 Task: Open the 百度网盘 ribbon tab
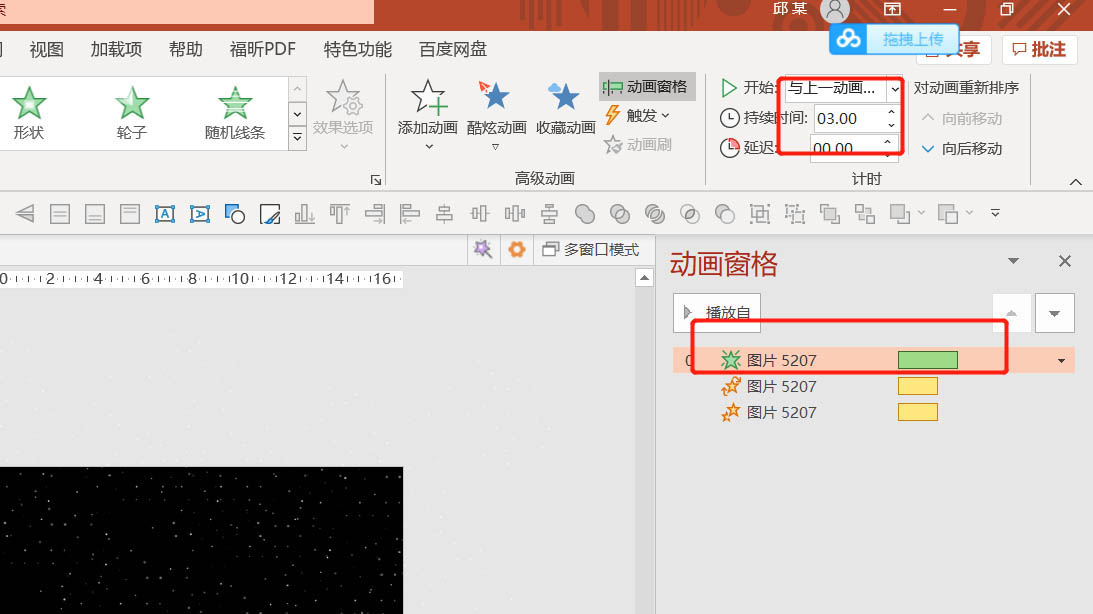(x=452, y=49)
